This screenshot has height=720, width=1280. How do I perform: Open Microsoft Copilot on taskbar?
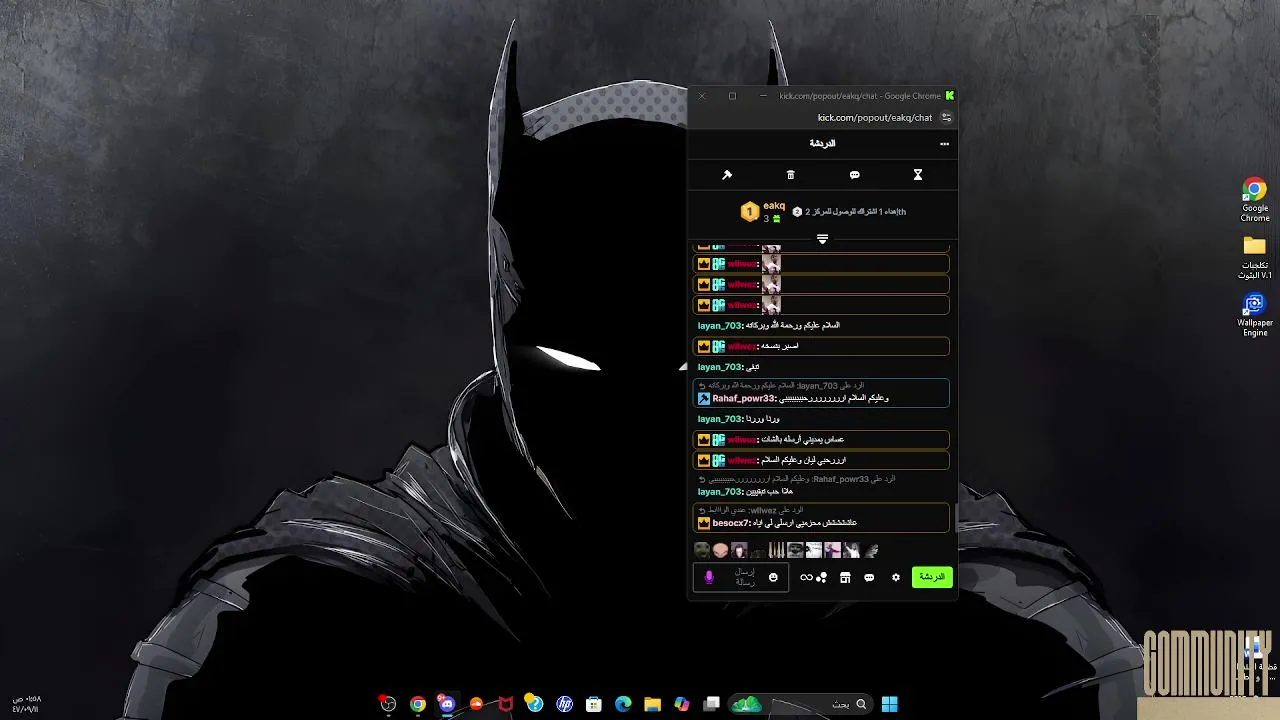(682, 704)
